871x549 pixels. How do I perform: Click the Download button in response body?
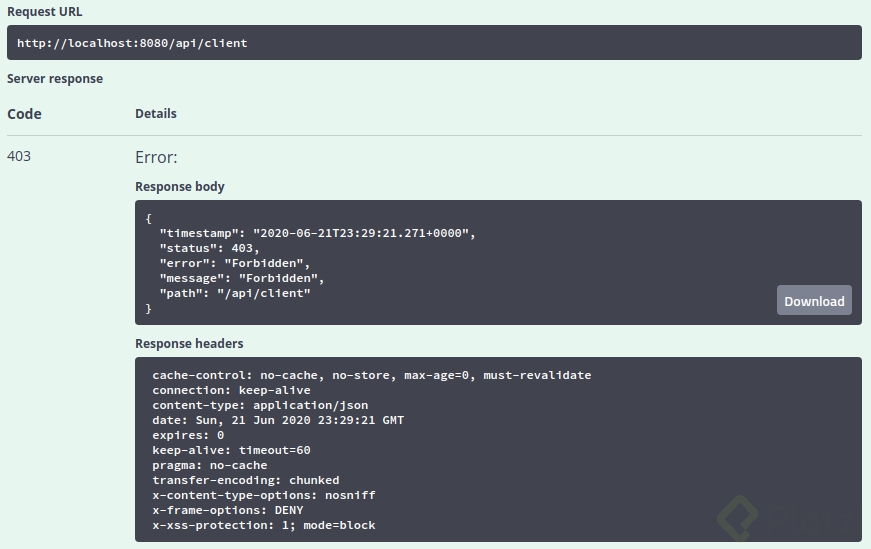(814, 301)
